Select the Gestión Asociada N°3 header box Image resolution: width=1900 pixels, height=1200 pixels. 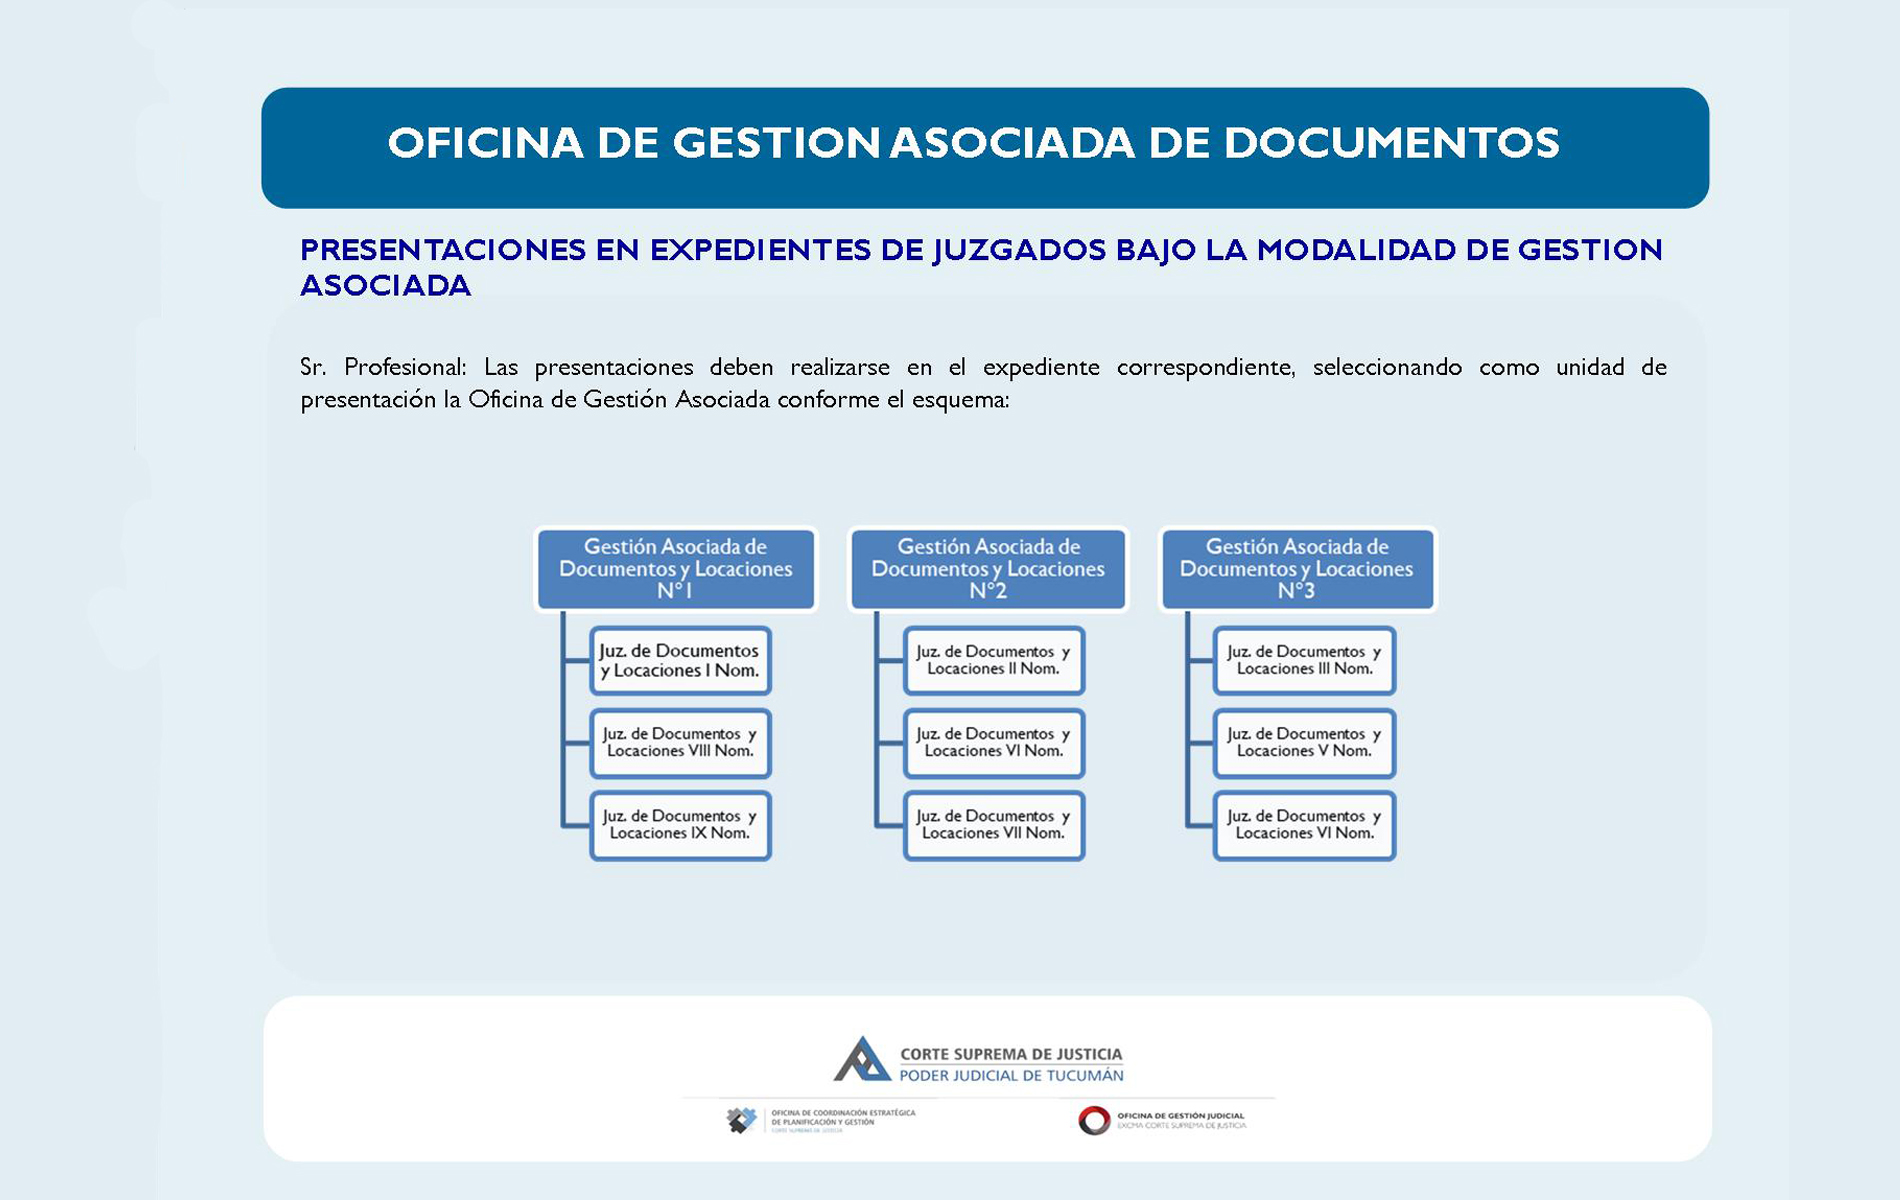(x=1297, y=569)
